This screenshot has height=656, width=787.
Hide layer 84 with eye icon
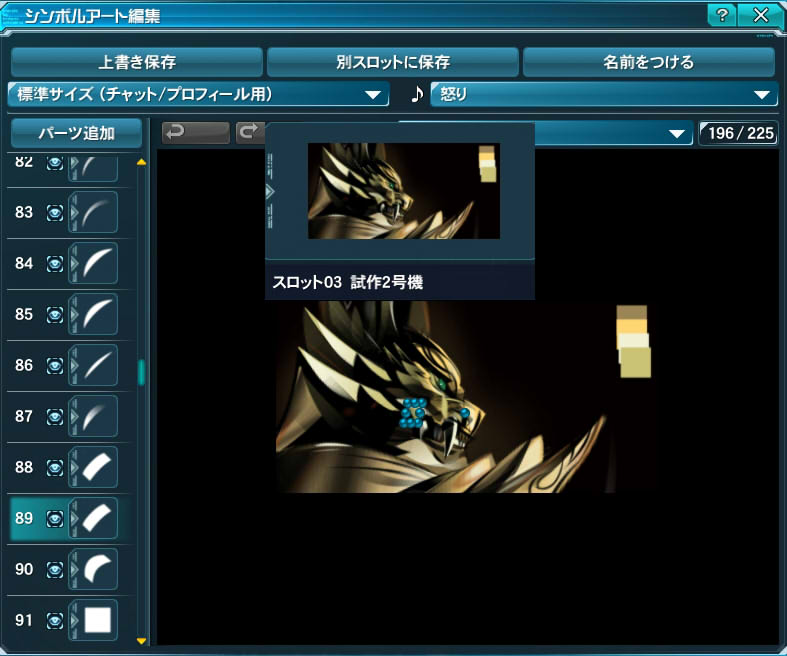(x=55, y=264)
